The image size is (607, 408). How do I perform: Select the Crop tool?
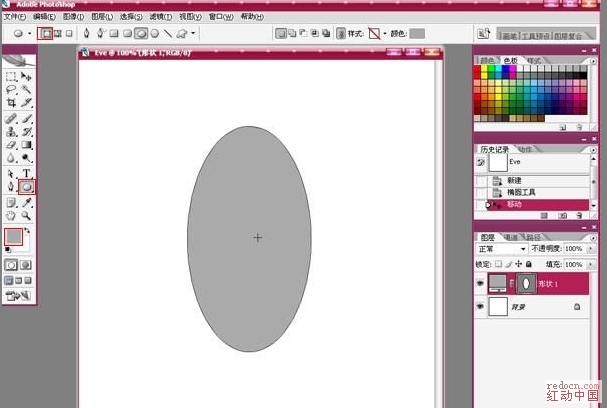click(11, 103)
